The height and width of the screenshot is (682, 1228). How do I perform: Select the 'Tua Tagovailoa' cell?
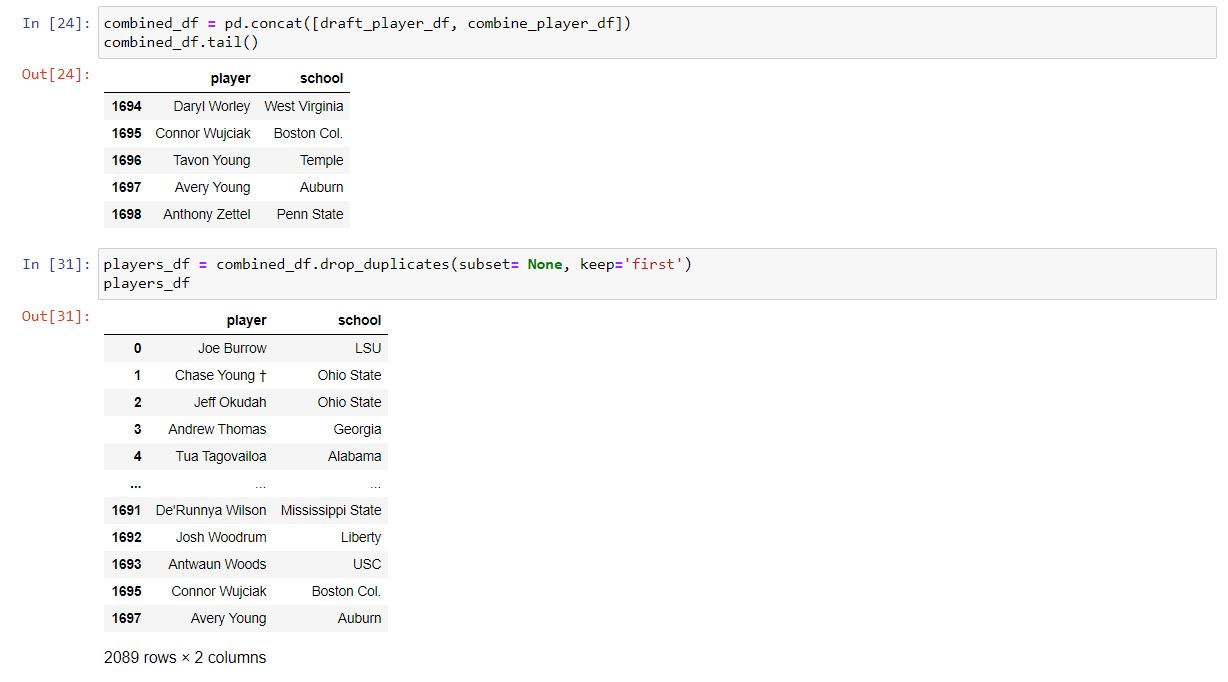point(222,456)
